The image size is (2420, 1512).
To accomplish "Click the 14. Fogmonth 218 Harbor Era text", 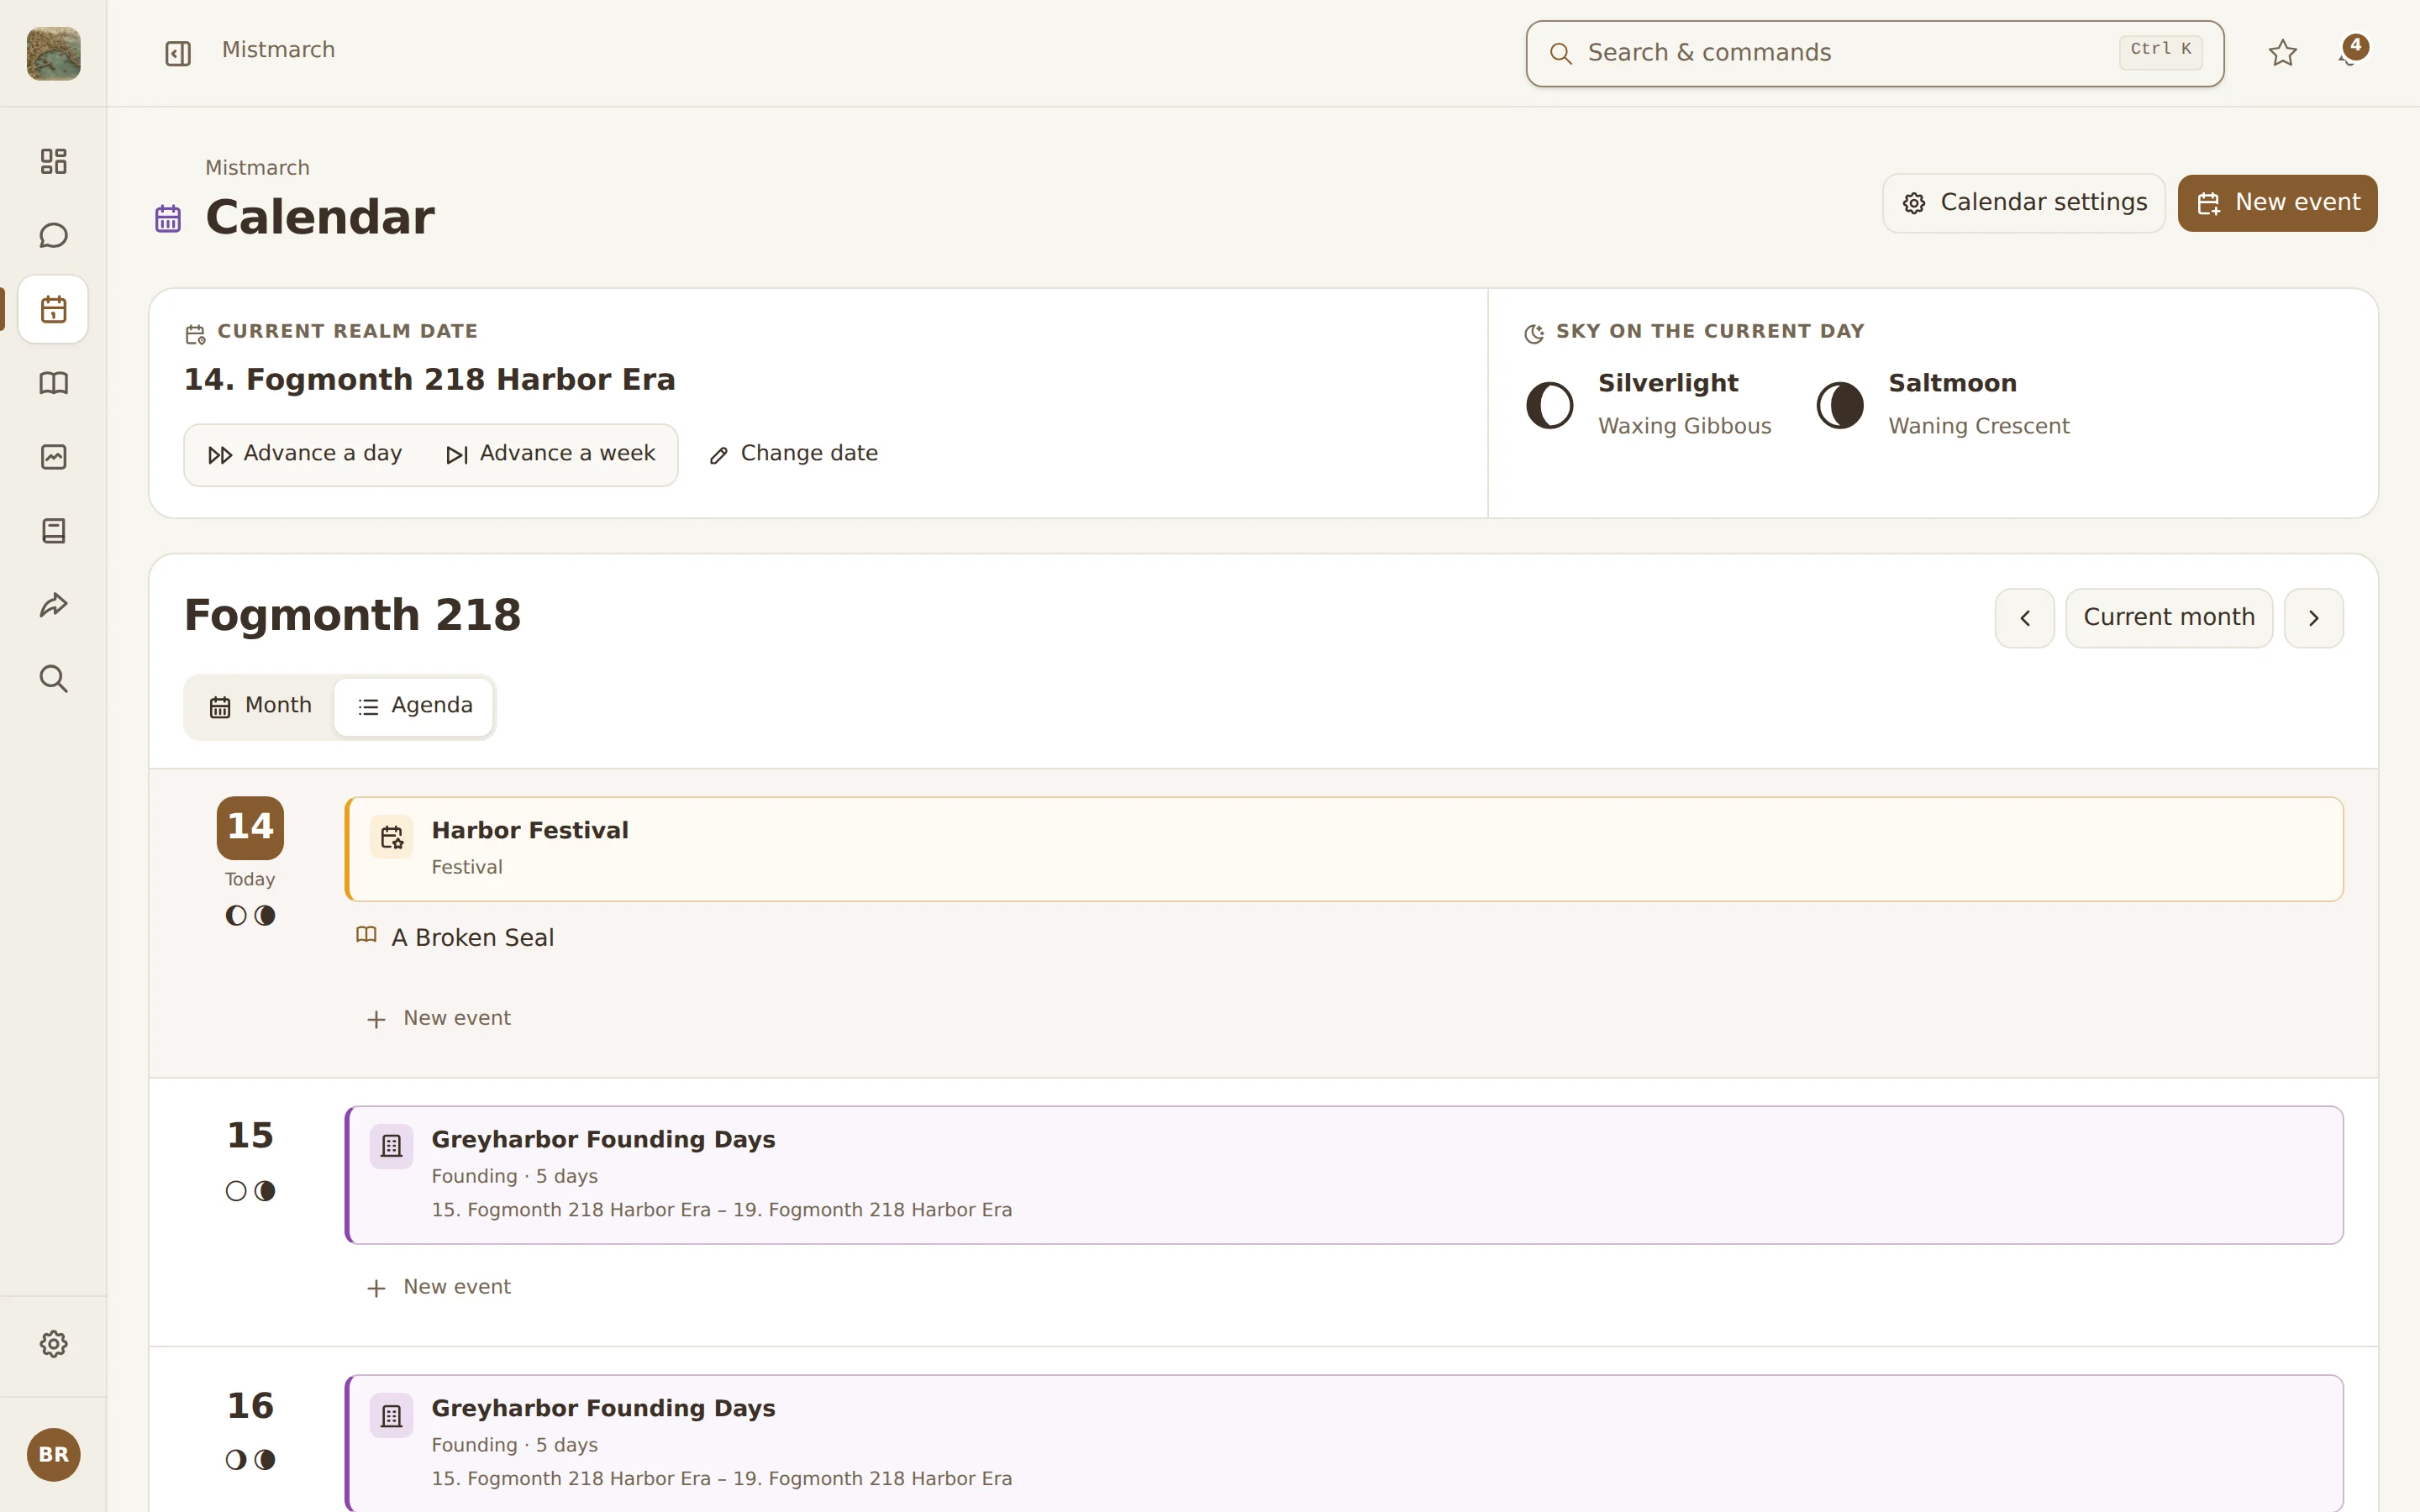I will (430, 380).
